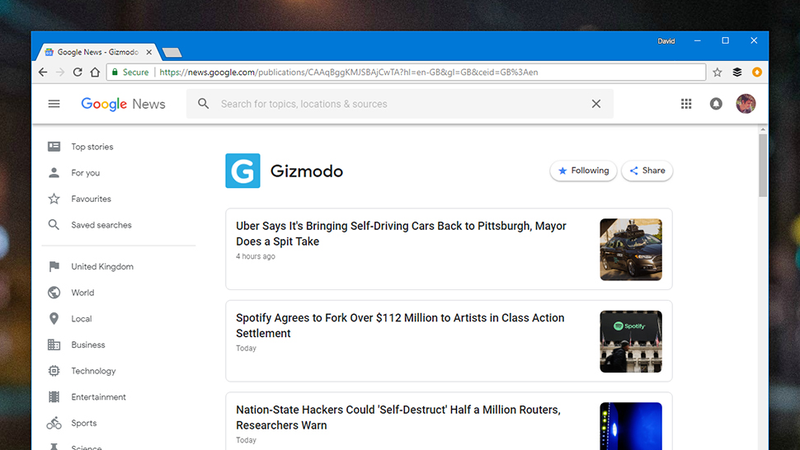Viewport: 800px width, 450px height.
Task: Close the Google News browser tab
Action: [x=149, y=52]
